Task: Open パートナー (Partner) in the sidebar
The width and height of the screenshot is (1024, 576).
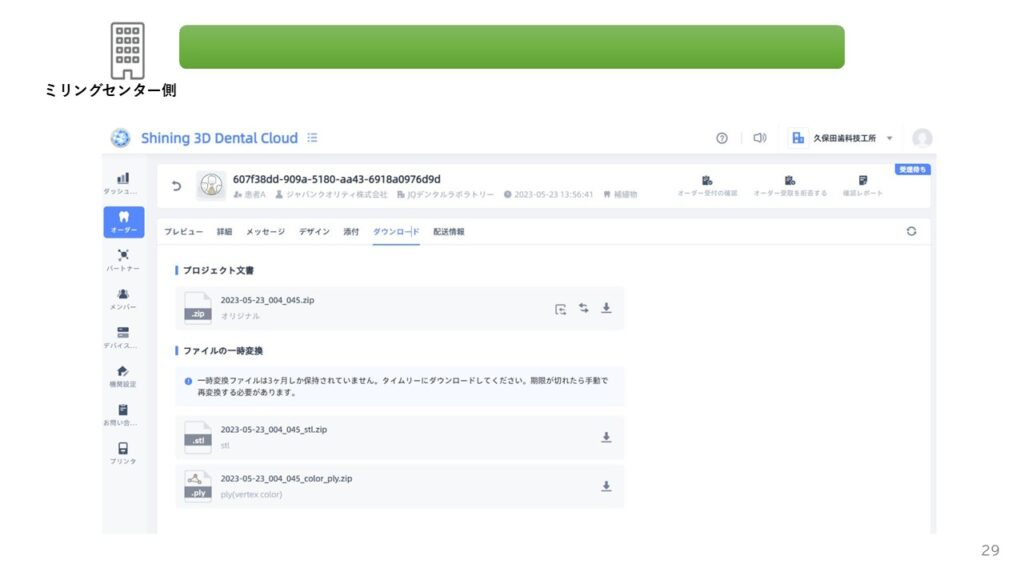Action: point(123,260)
